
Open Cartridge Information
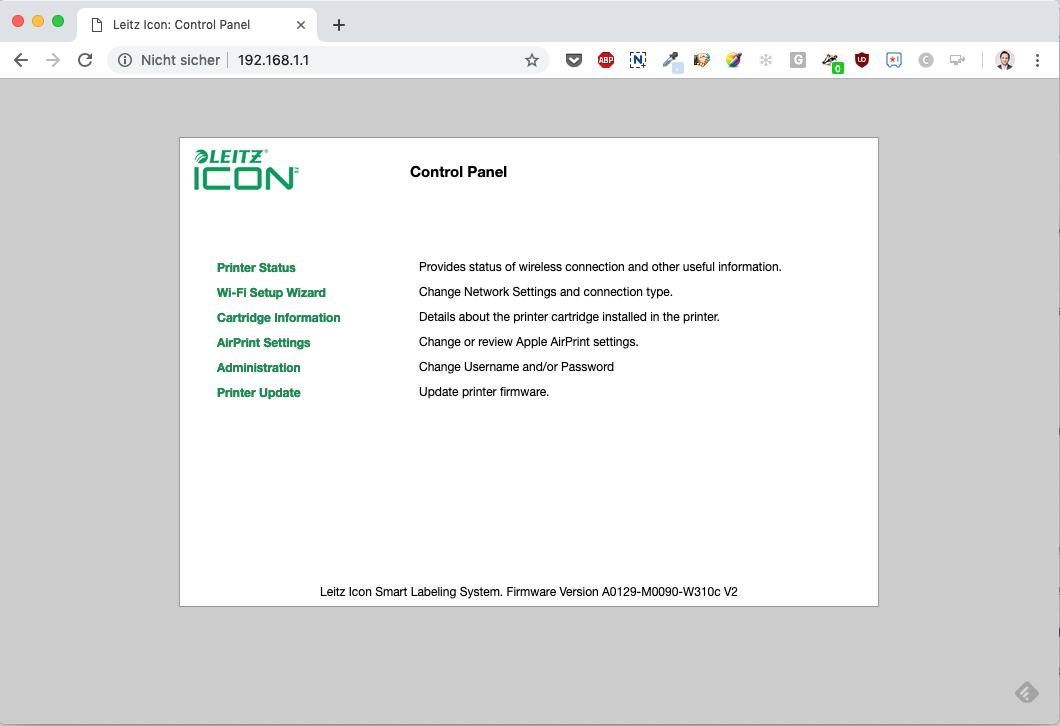279,318
